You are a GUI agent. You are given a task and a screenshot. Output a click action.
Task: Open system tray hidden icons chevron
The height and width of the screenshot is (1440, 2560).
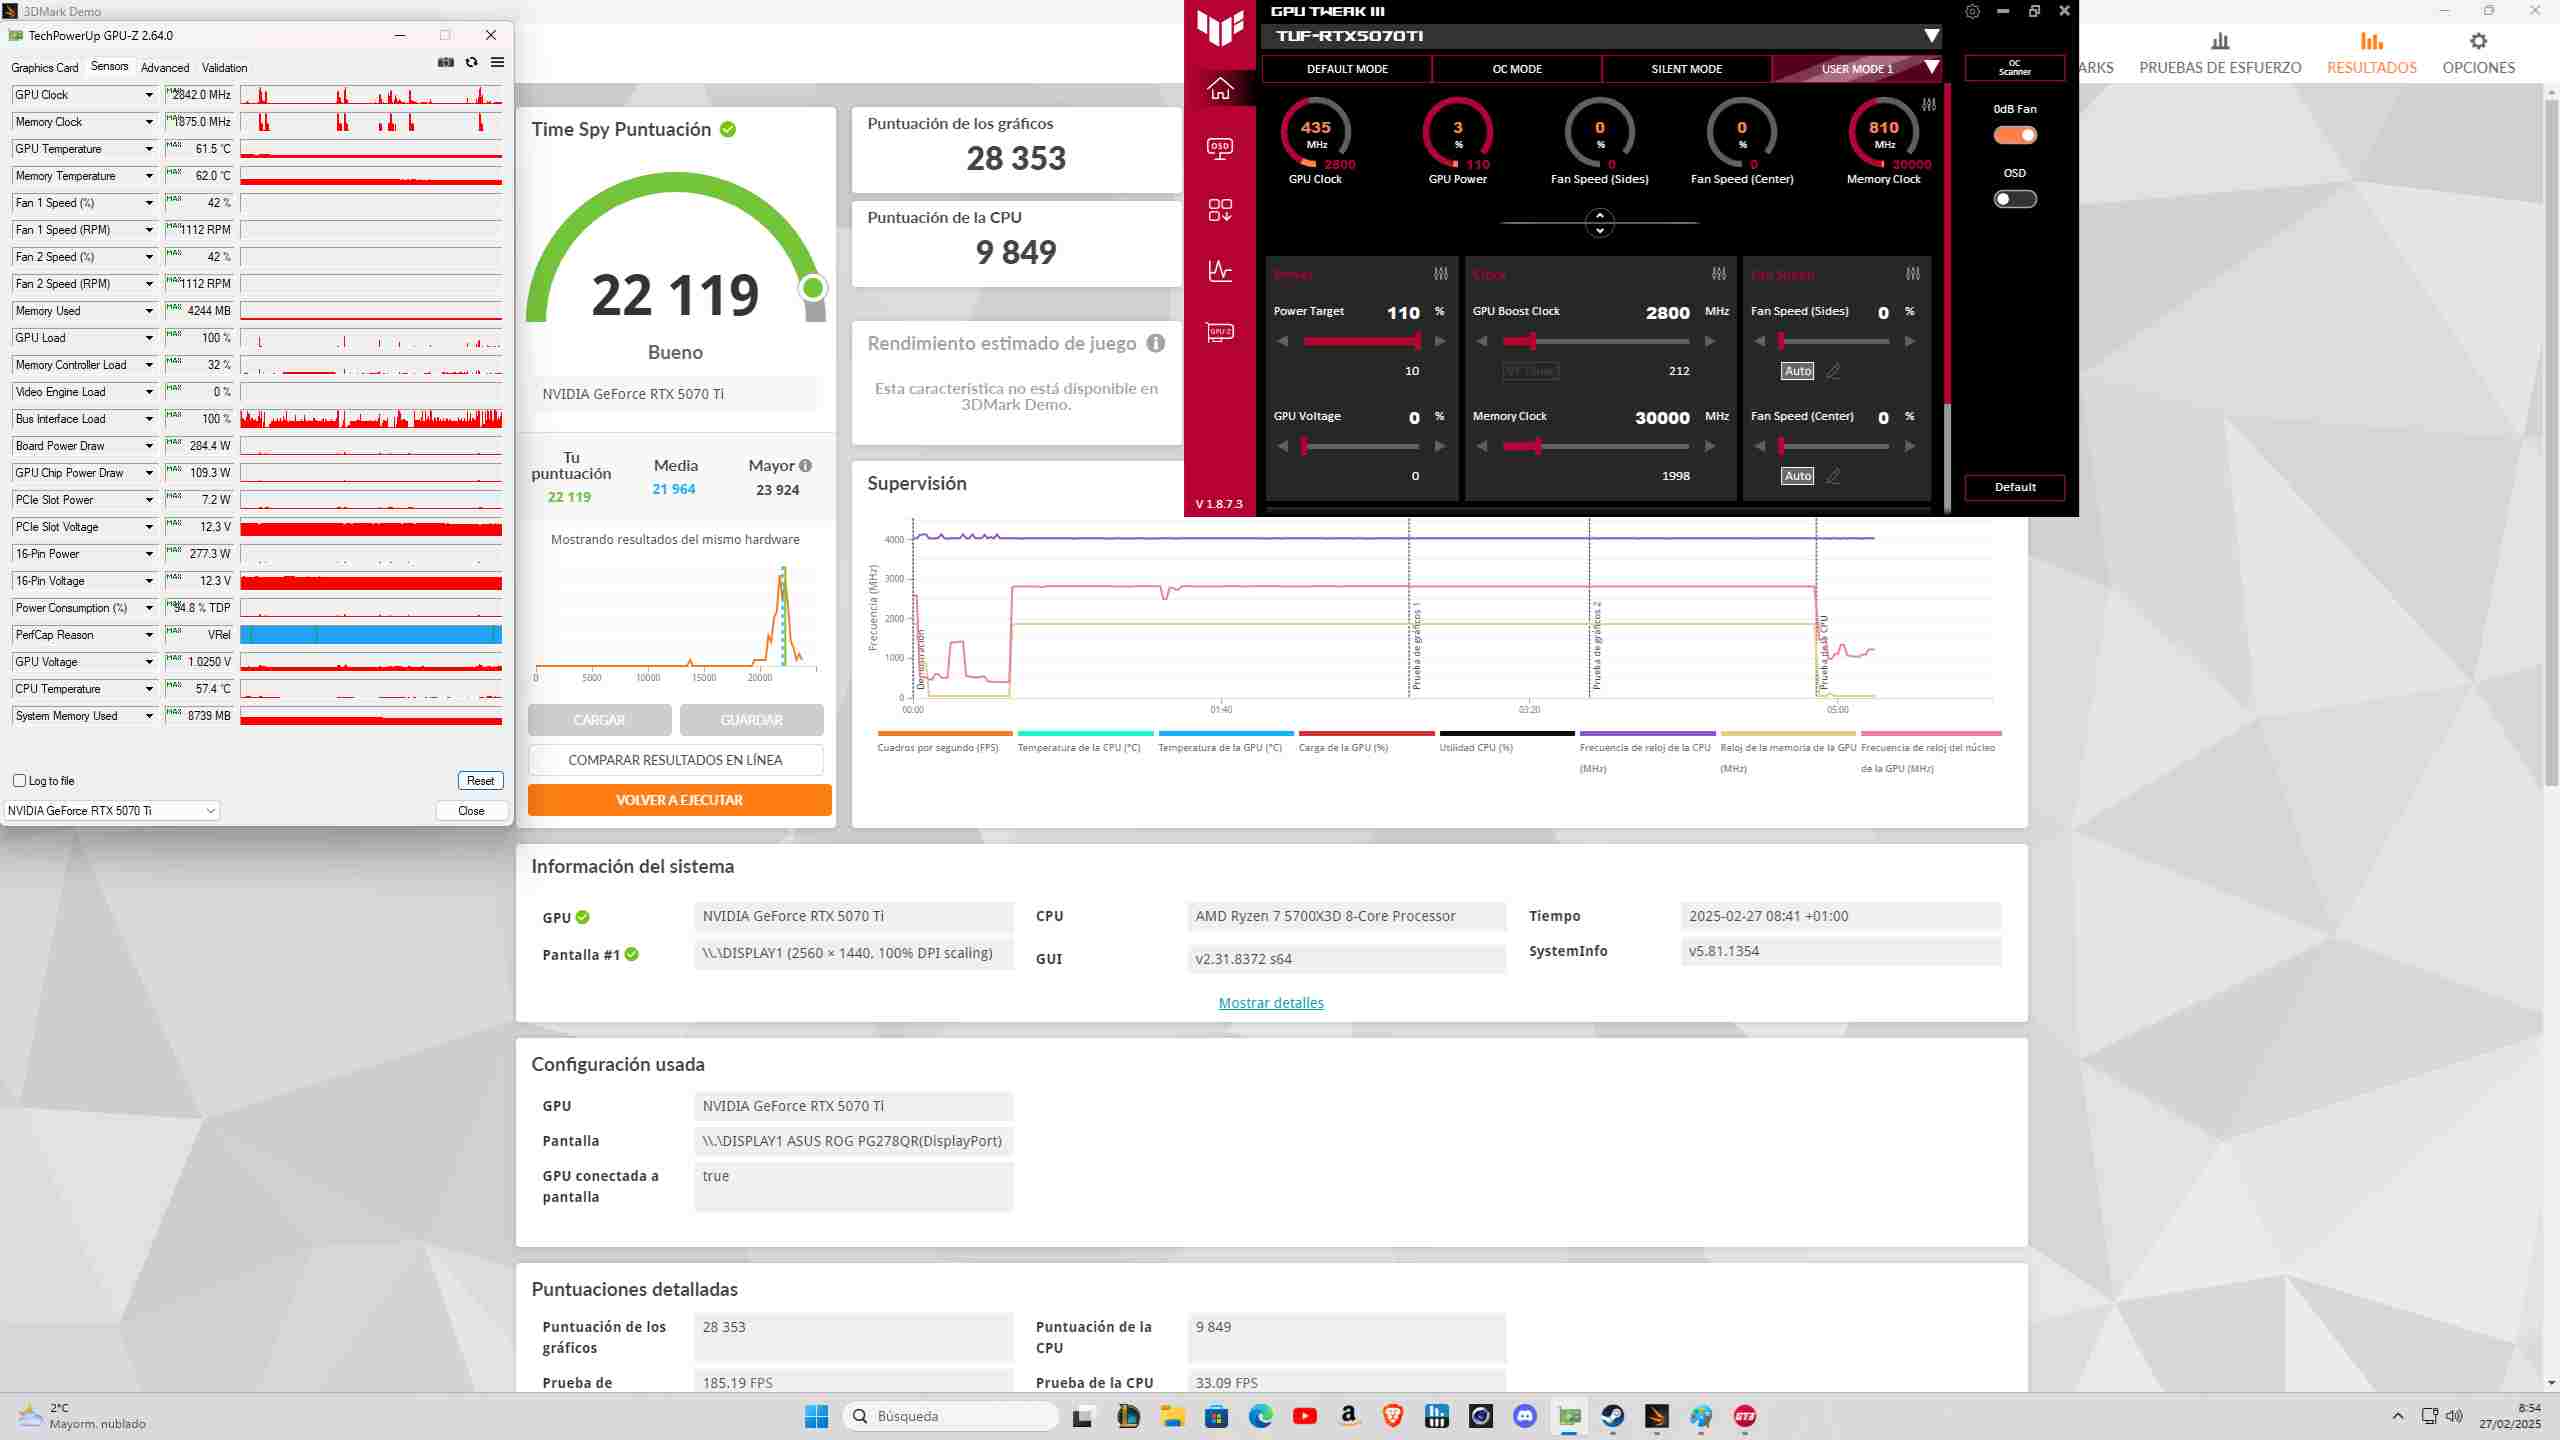coord(2398,1416)
